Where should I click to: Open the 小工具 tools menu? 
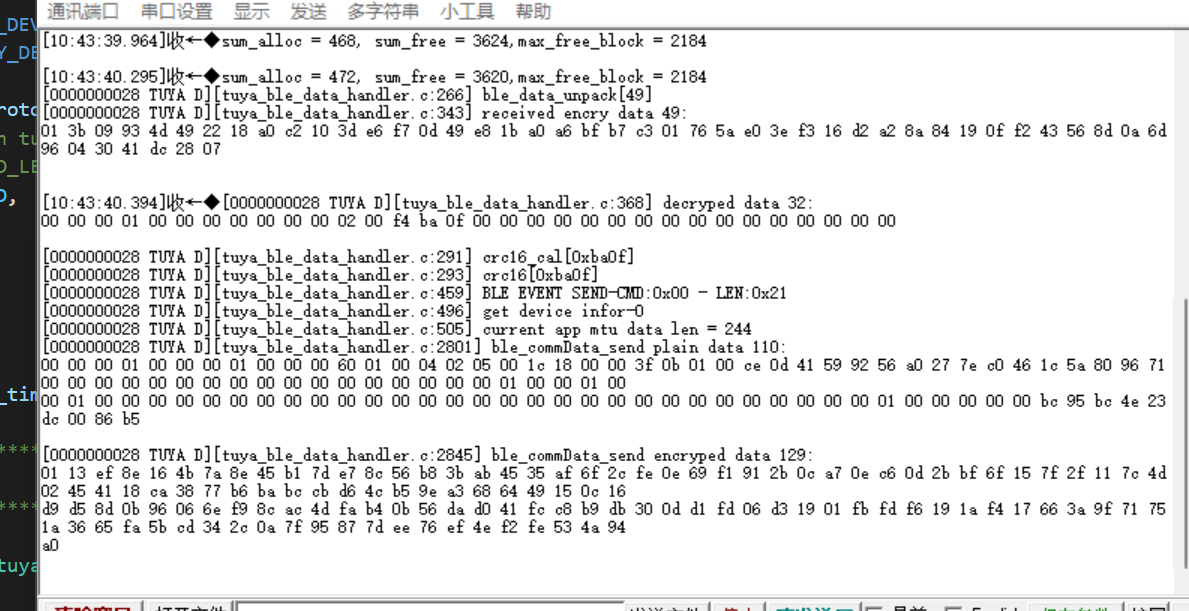pos(467,12)
